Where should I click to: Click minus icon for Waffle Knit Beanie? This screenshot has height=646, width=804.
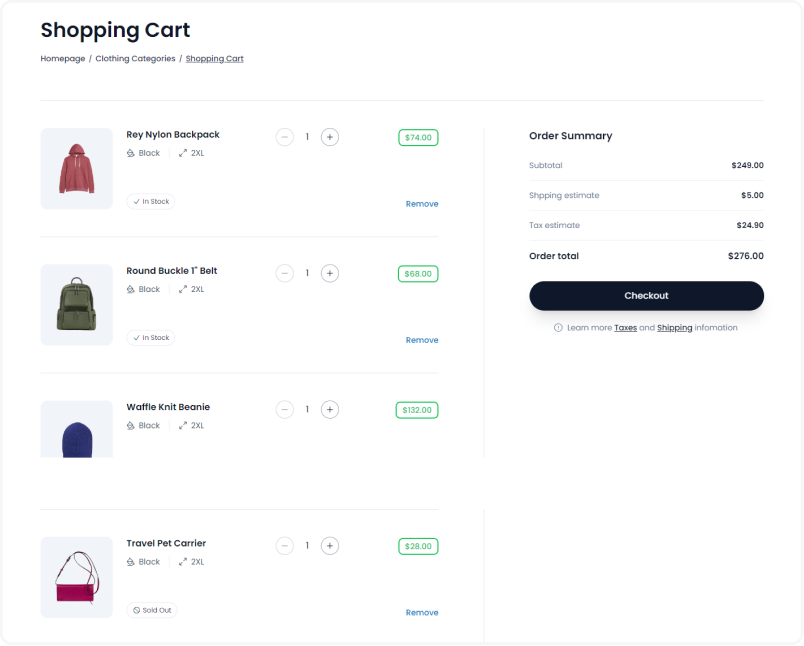[285, 410]
